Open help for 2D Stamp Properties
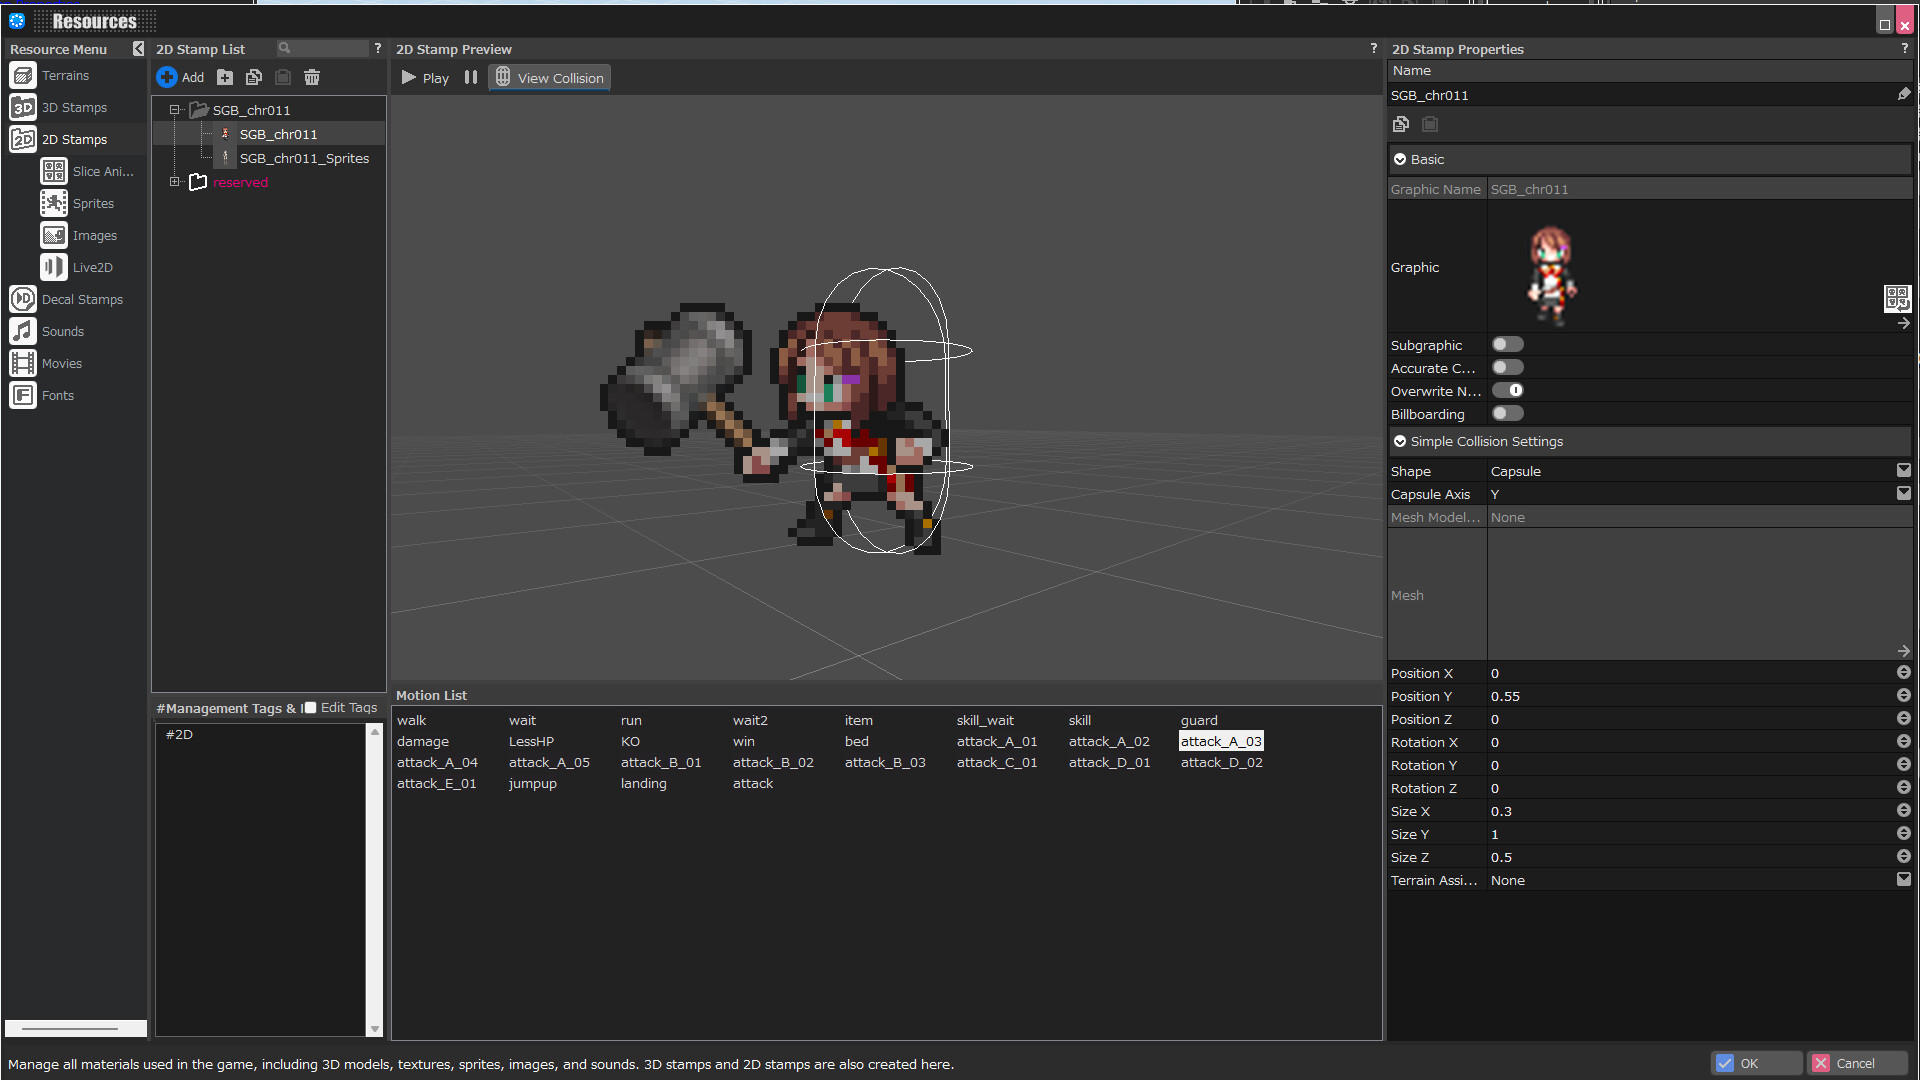1920x1080 pixels. click(x=1904, y=48)
